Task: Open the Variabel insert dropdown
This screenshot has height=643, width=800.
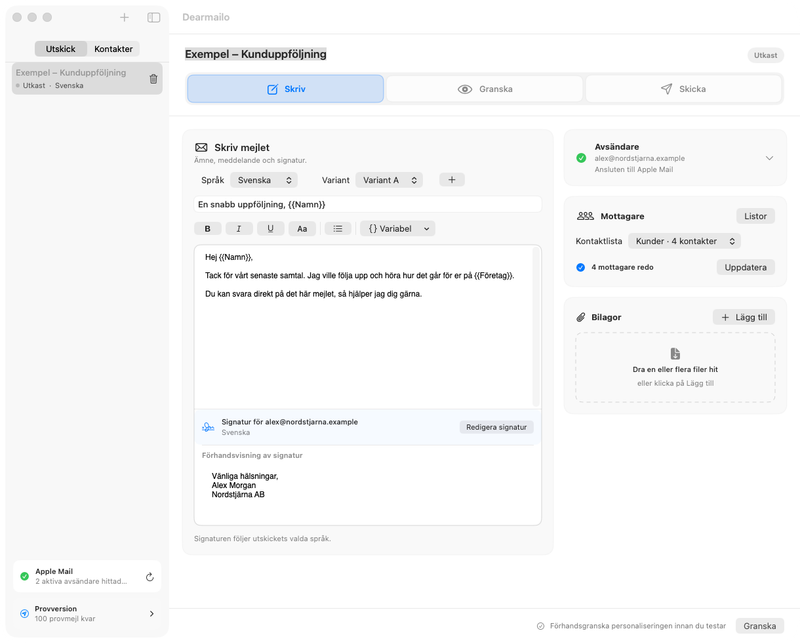Action: pyautogui.click(x=398, y=229)
